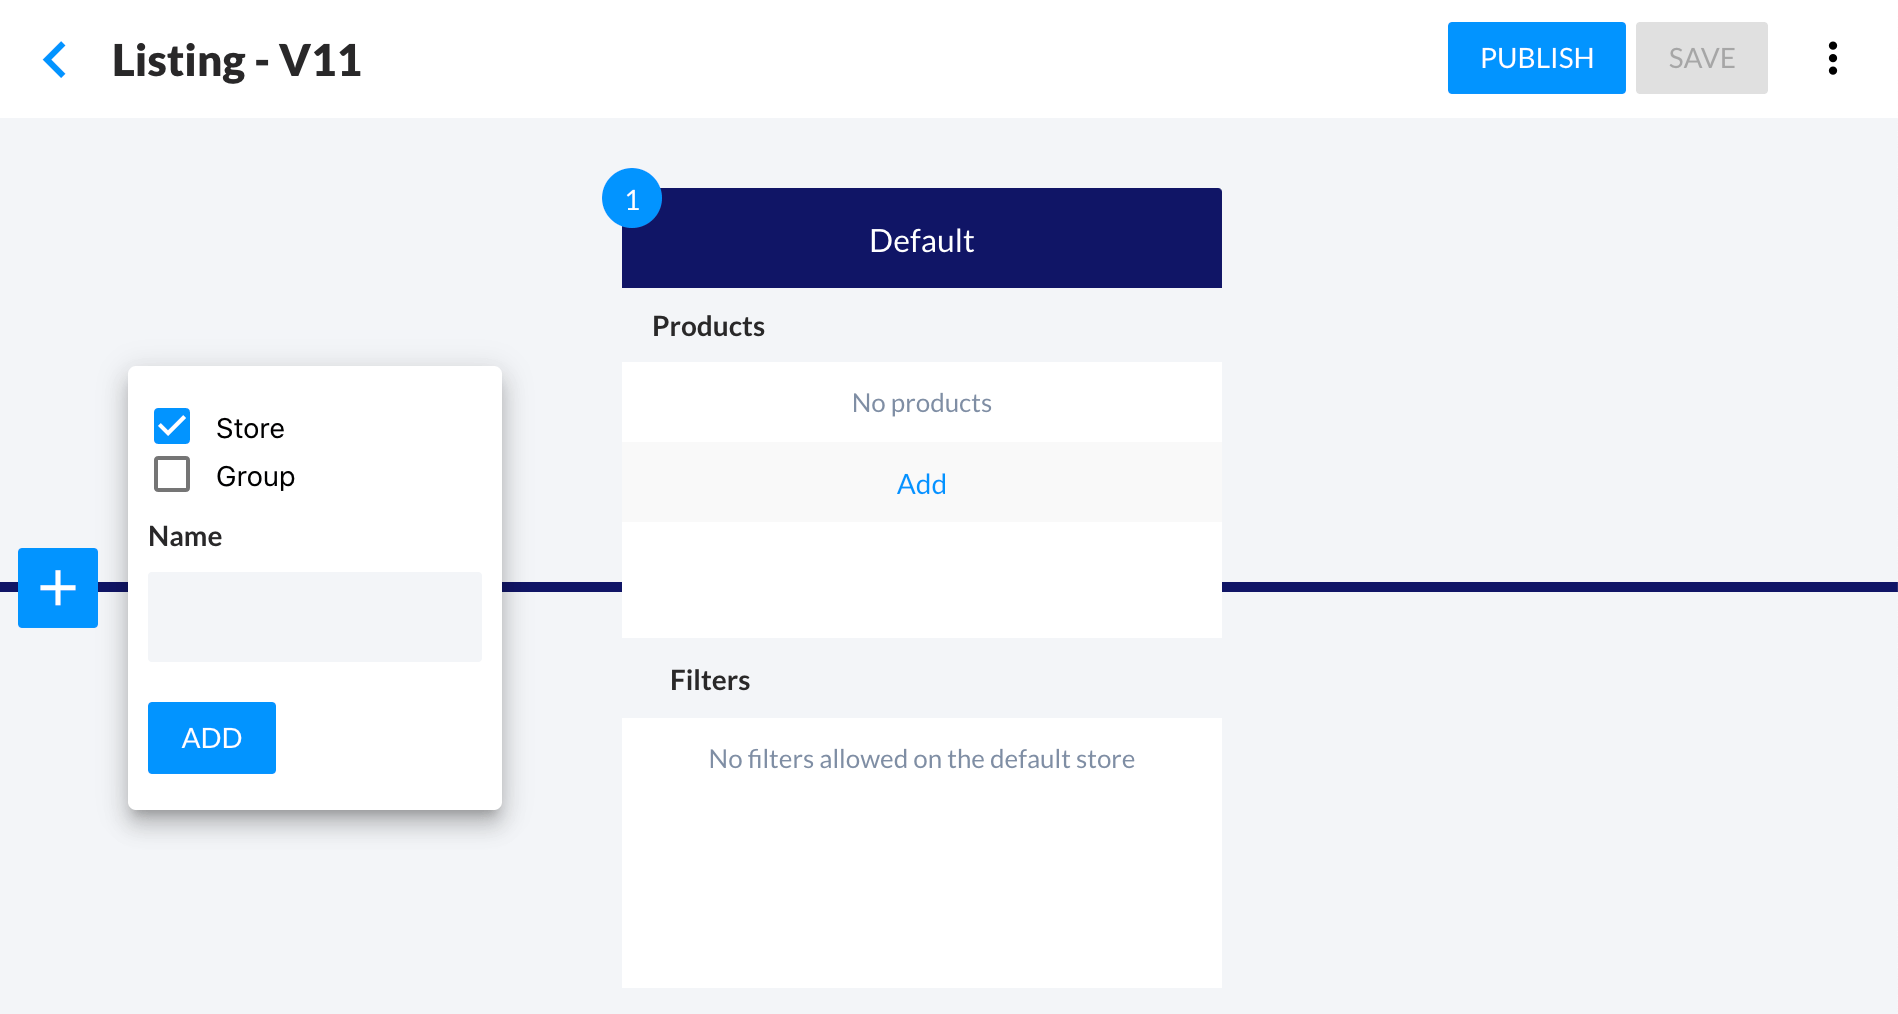Click the 'No filters allowed' message
Viewport: 1898px width, 1014px height.
click(921, 759)
